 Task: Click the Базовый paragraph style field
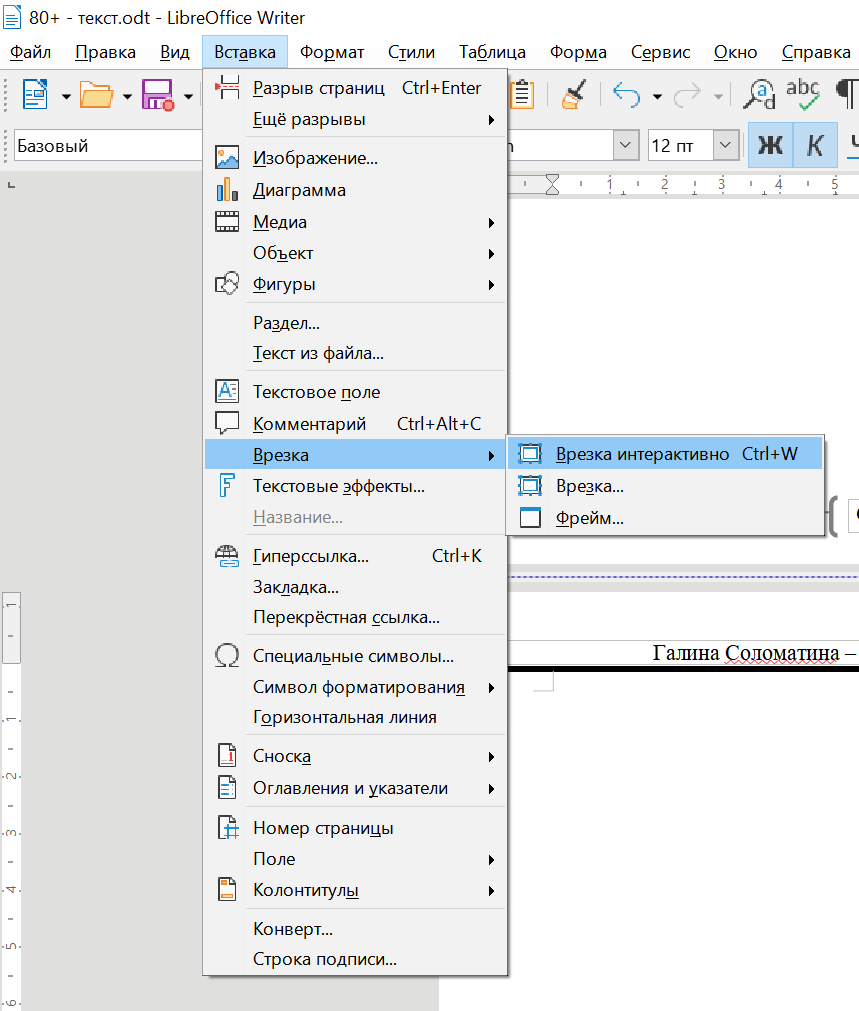tap(108, 146)
